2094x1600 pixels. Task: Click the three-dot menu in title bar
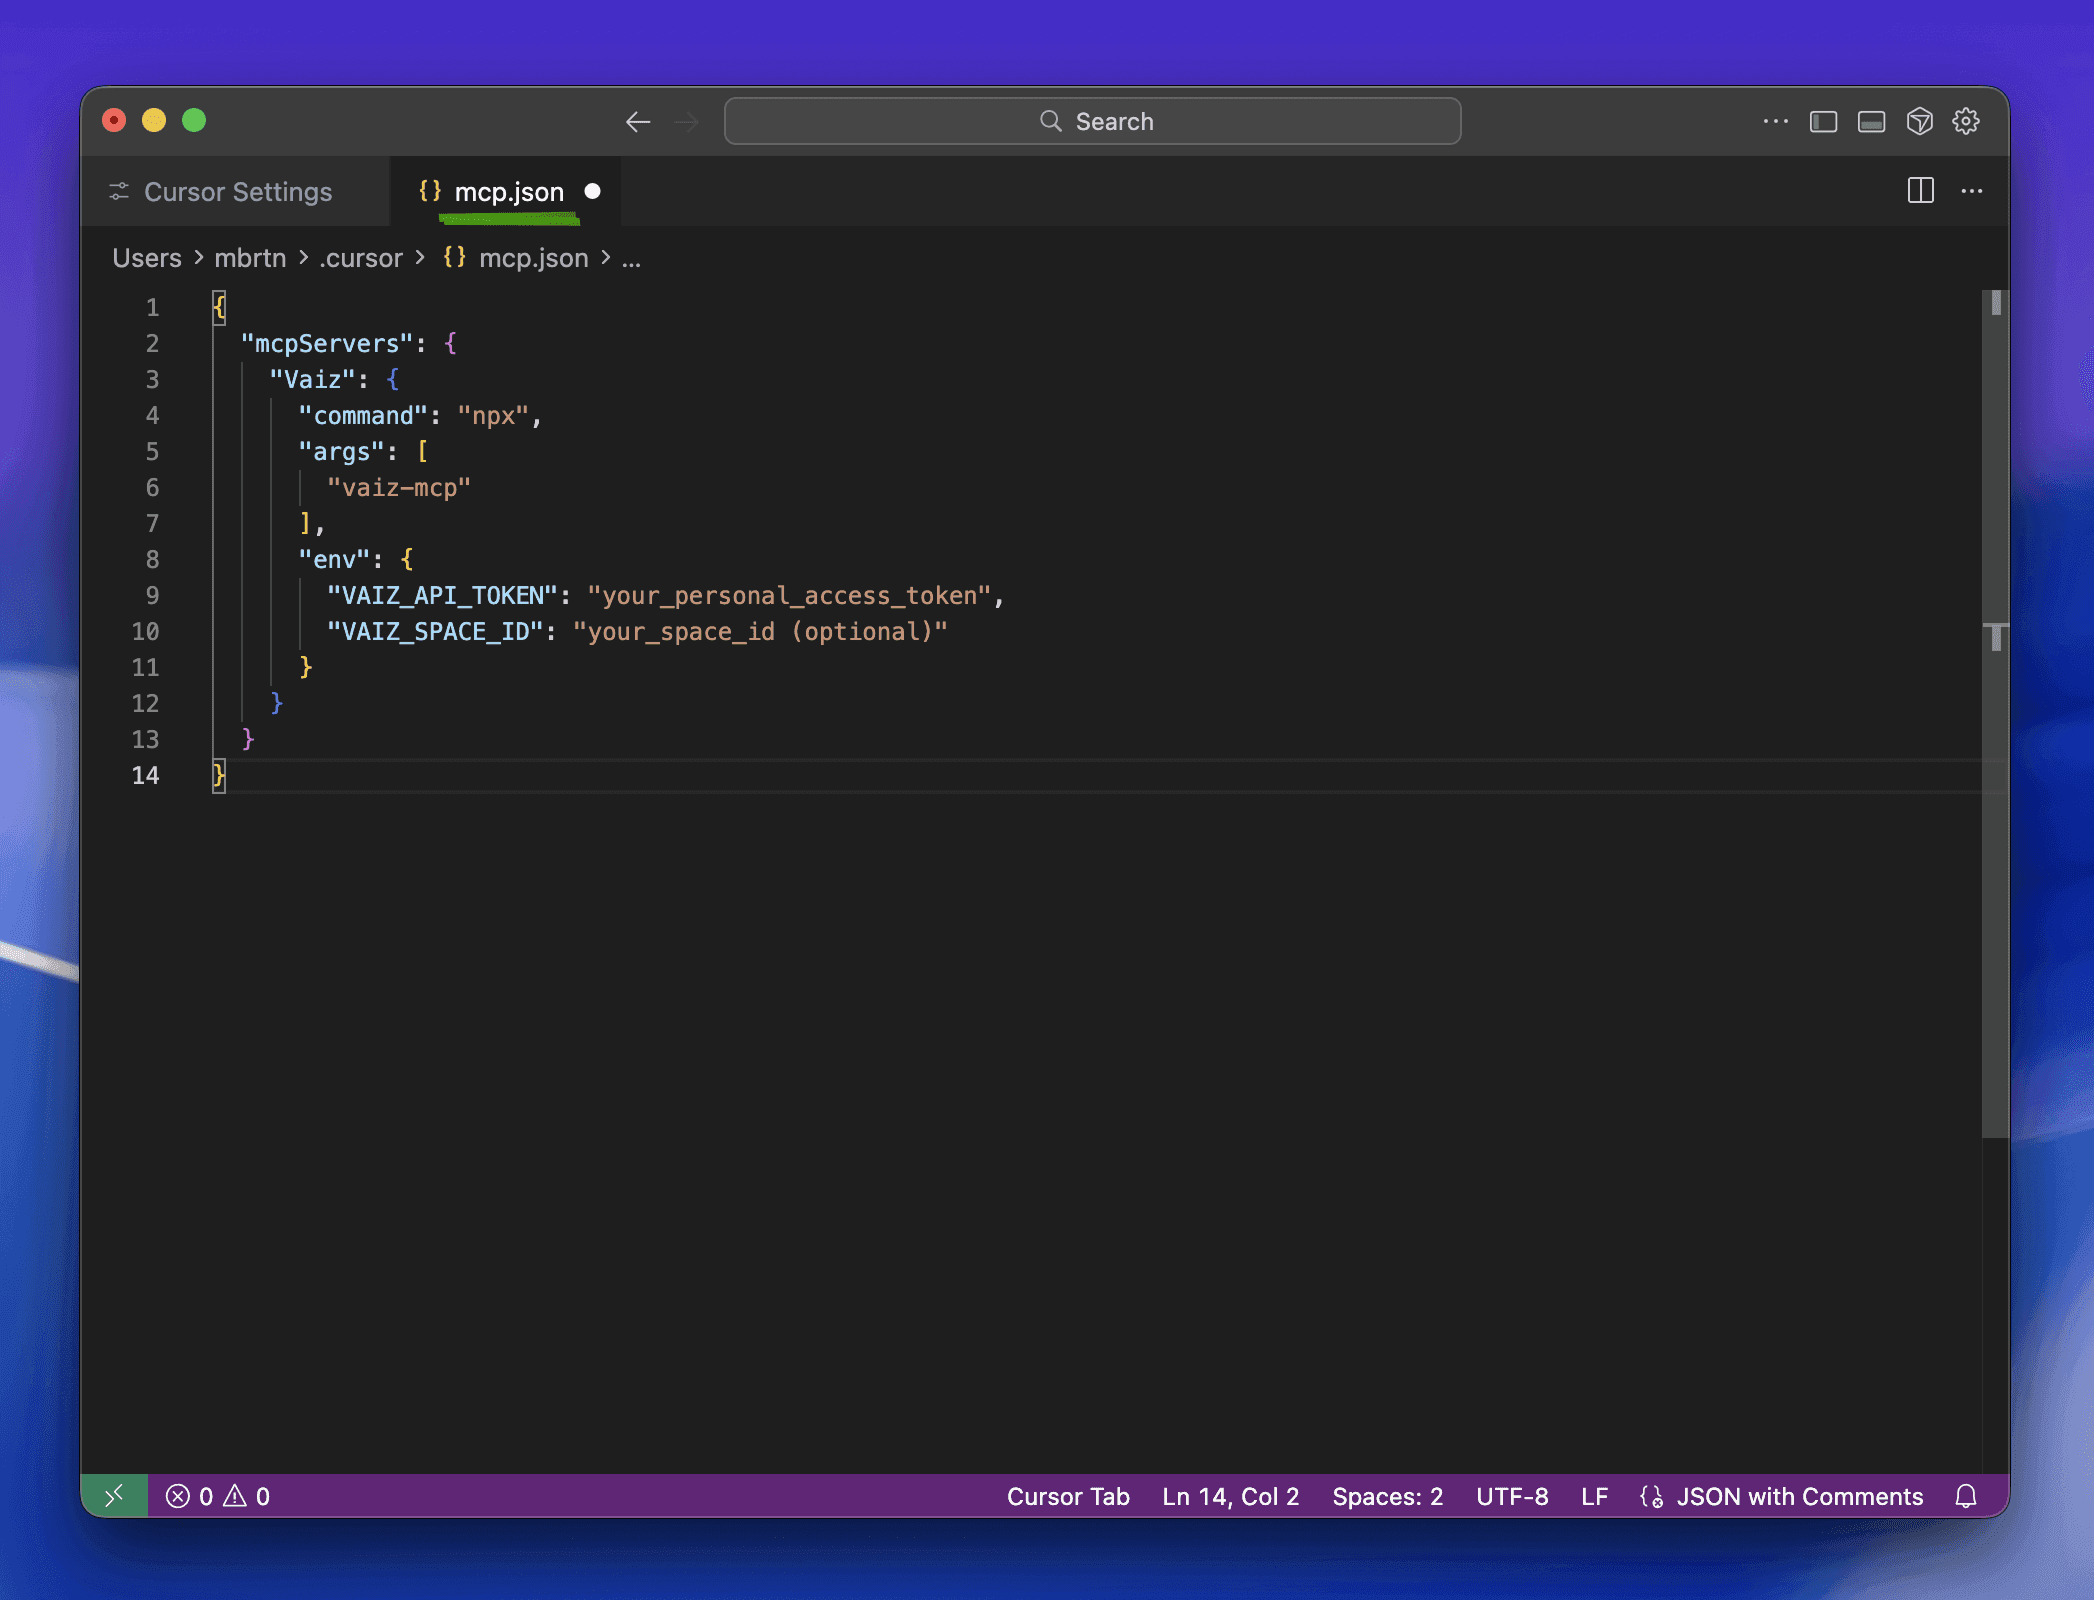[1775, 122]
